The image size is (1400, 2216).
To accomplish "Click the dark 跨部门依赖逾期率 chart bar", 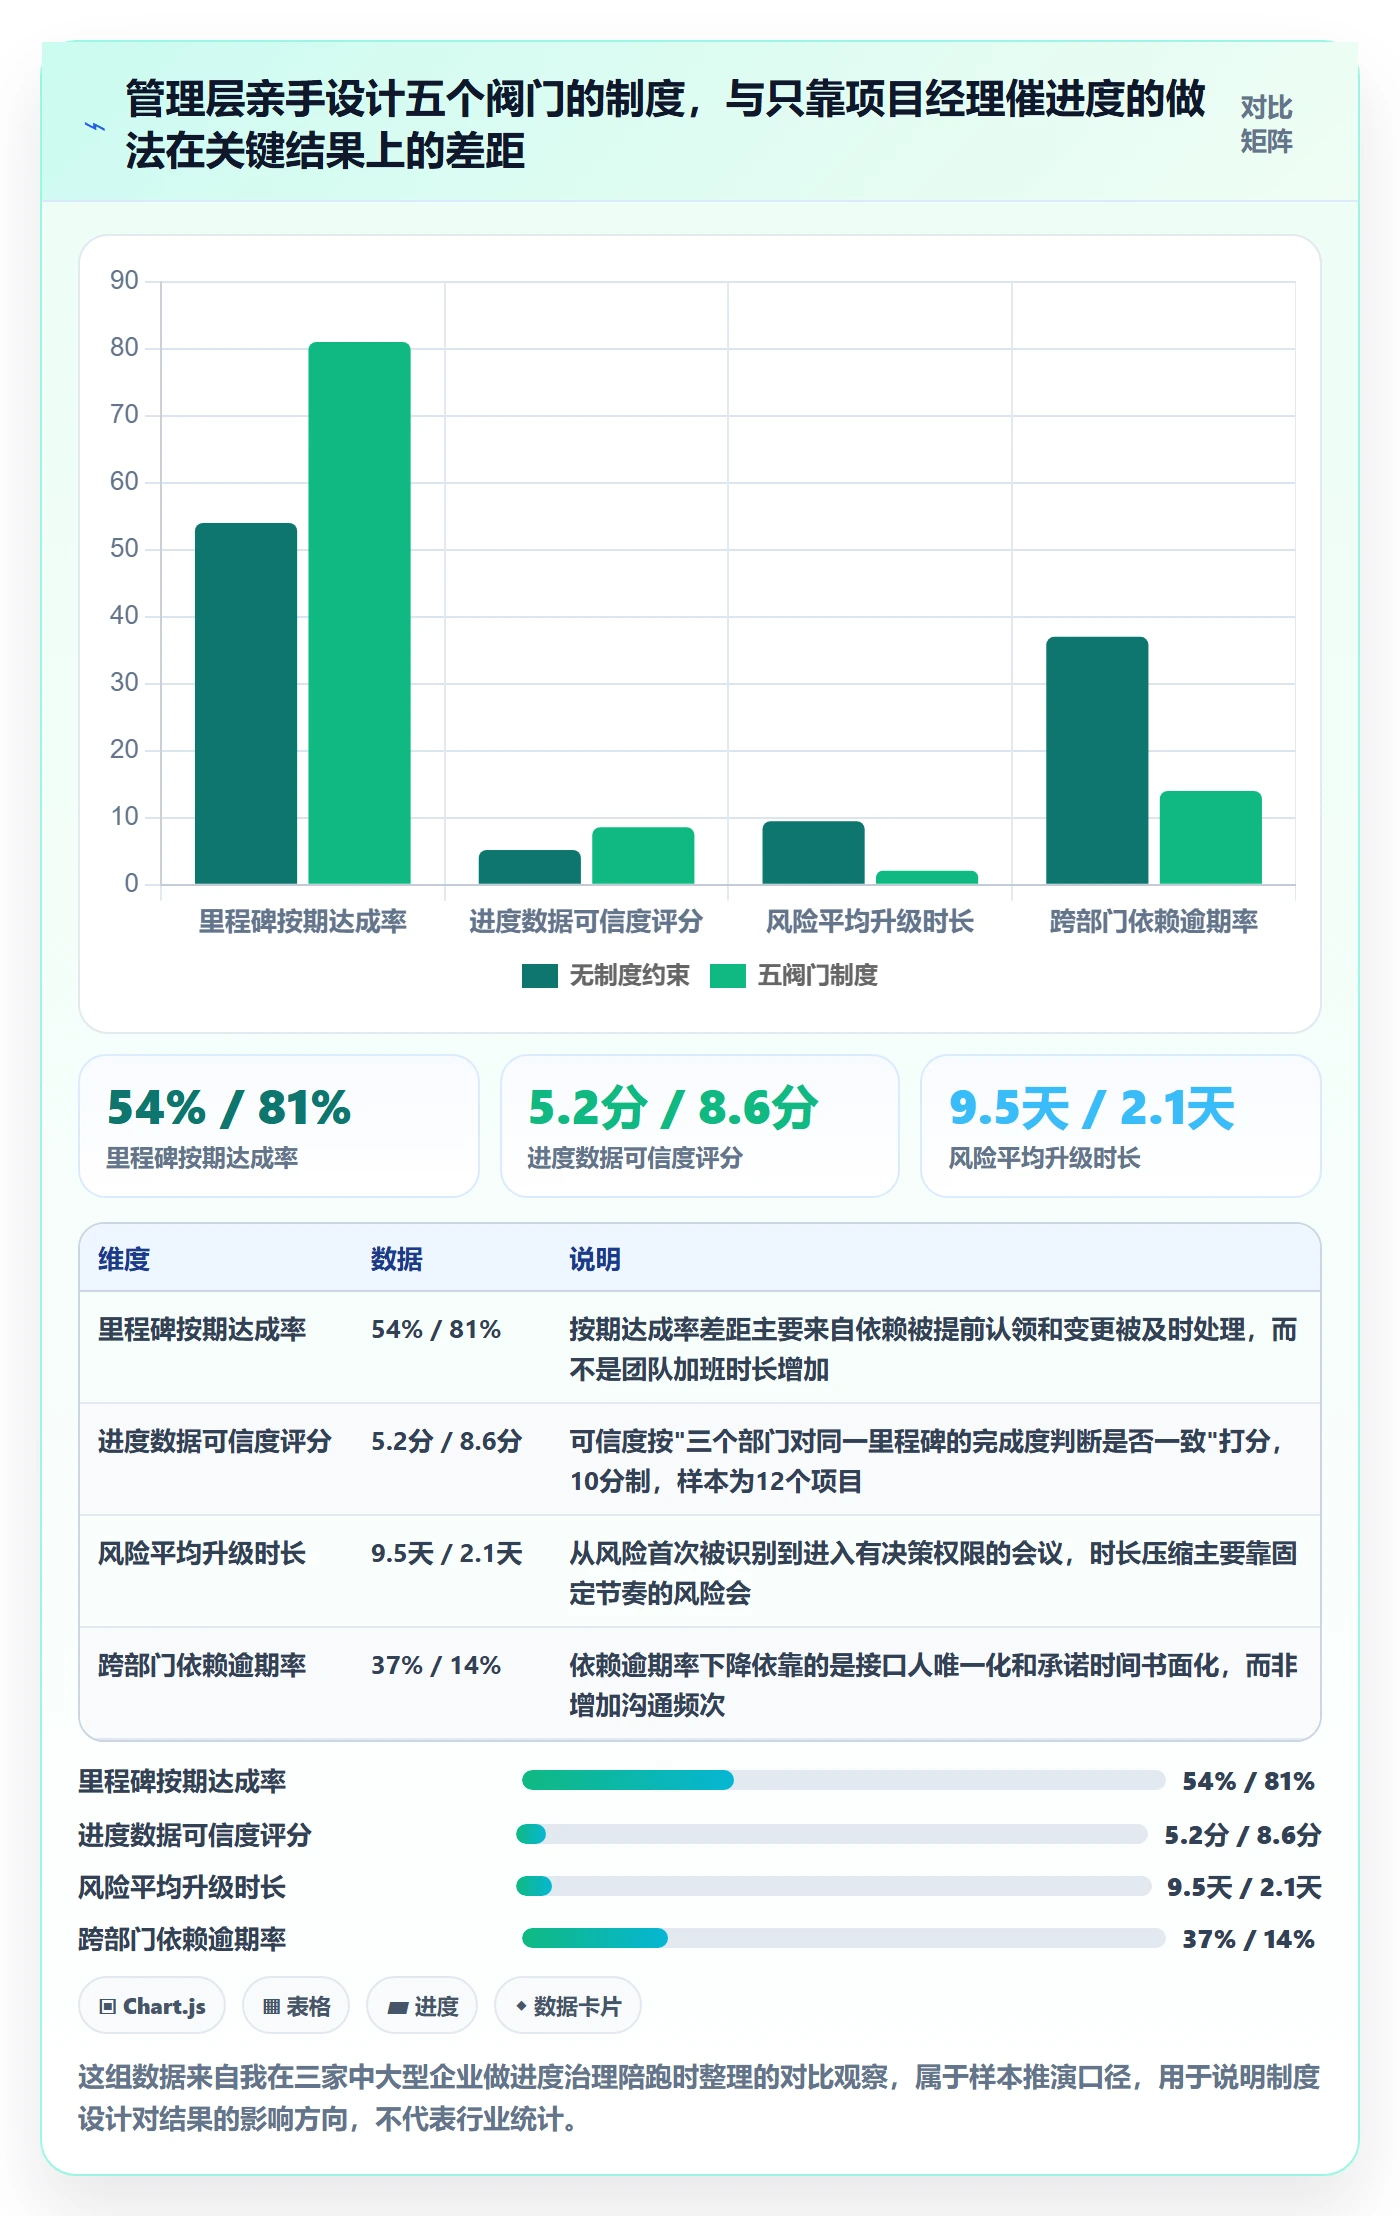I will click(1097, 760).
